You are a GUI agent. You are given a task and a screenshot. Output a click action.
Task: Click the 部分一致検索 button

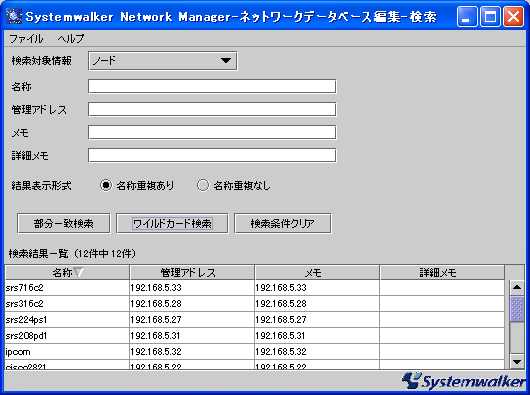pyautogui.click(x=64, y=223)
